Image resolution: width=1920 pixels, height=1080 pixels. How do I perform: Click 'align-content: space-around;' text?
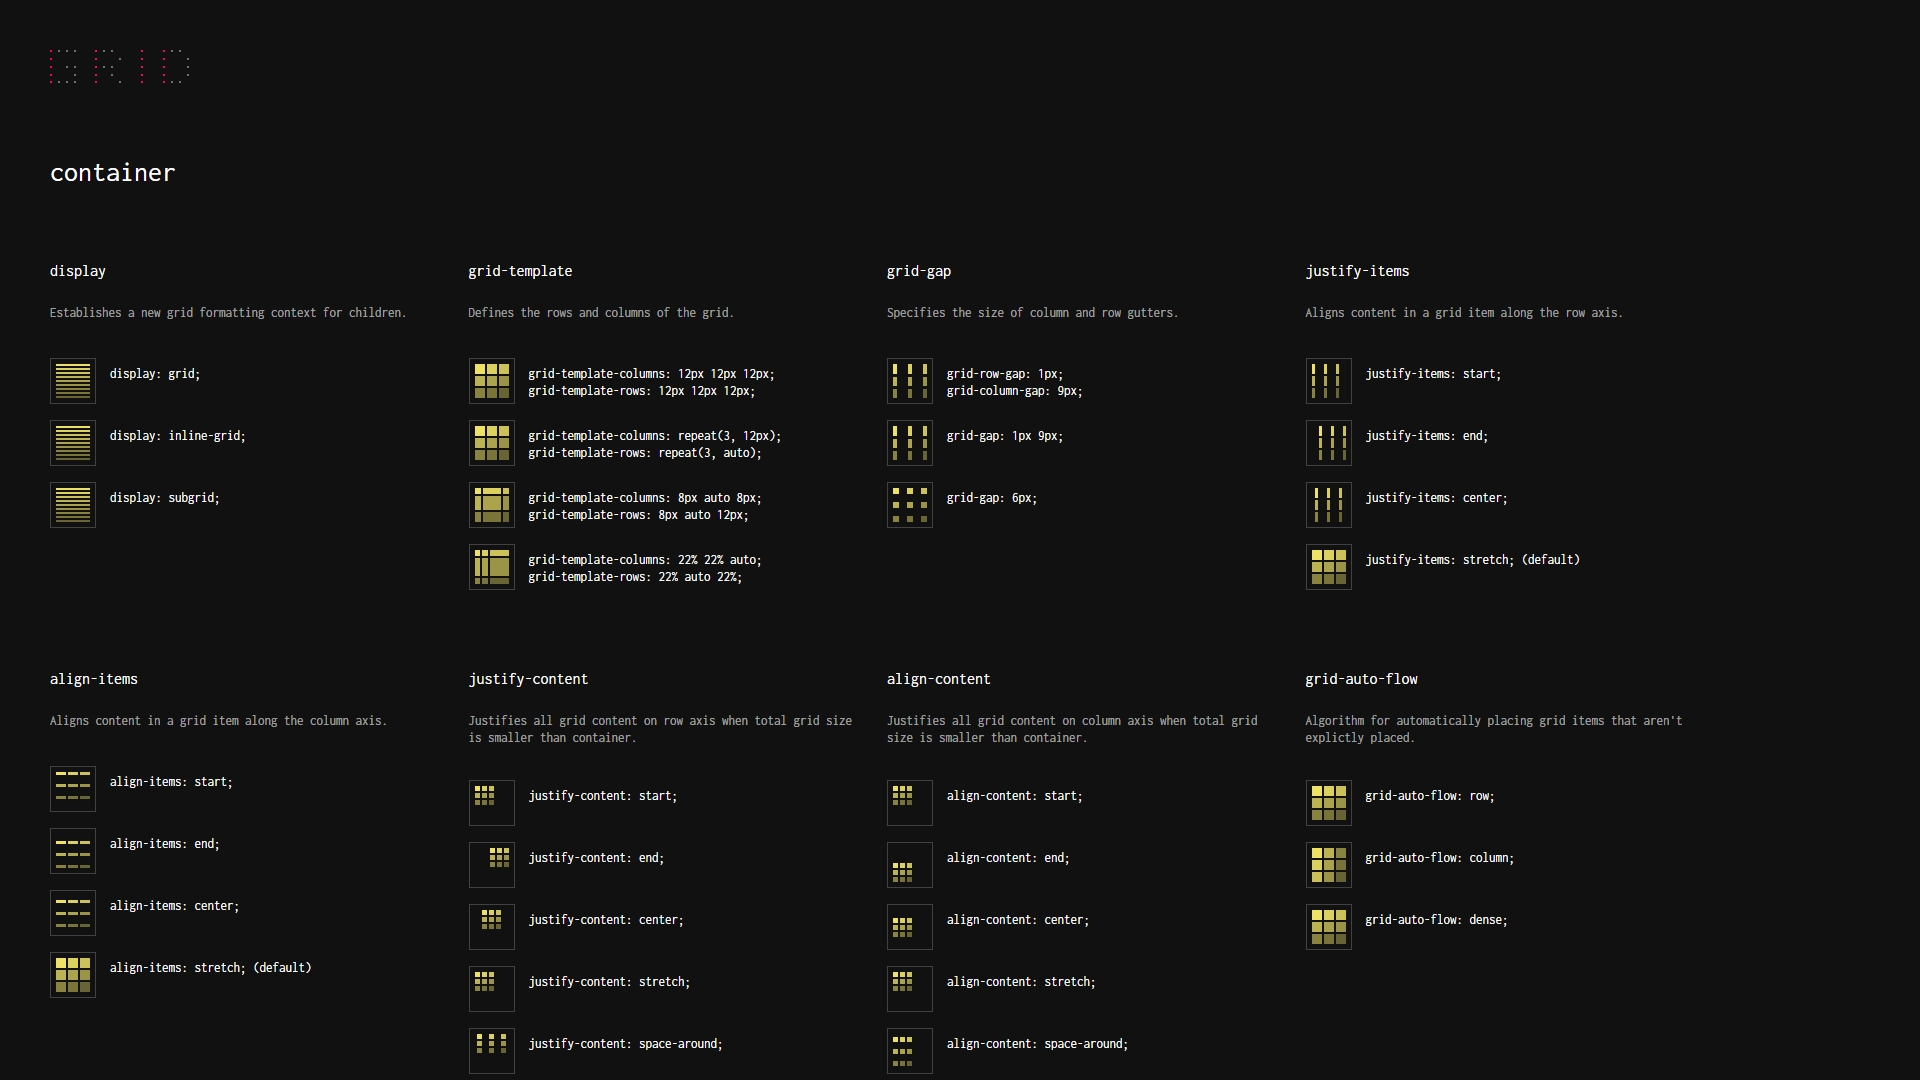(x=1038, y=1044)
